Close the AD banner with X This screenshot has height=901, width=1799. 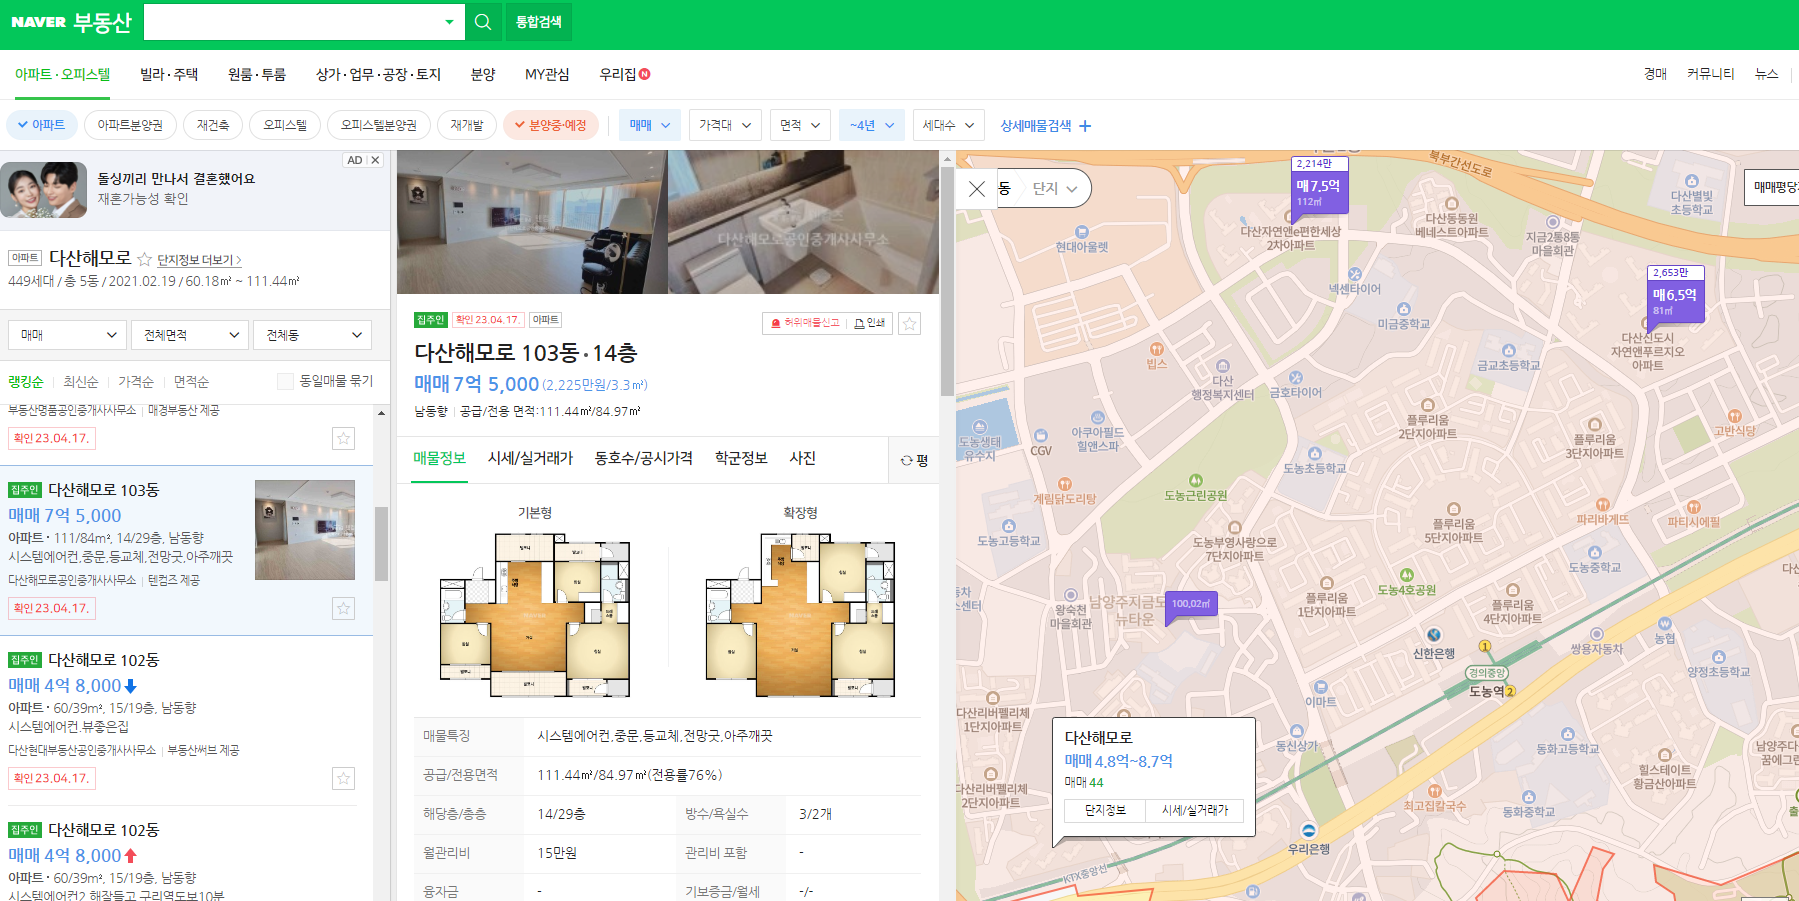[375, 160]
